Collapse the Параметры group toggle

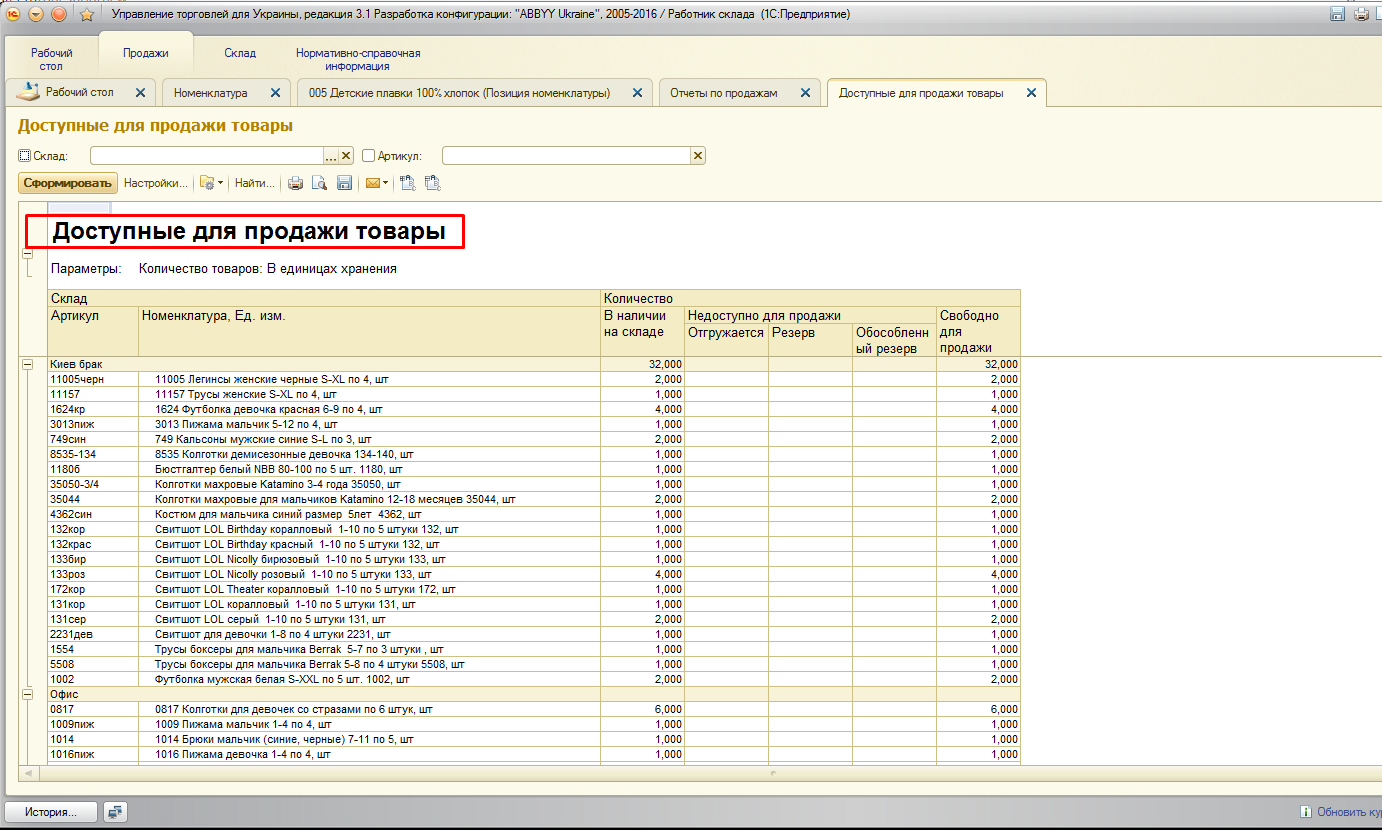[27, 254]
